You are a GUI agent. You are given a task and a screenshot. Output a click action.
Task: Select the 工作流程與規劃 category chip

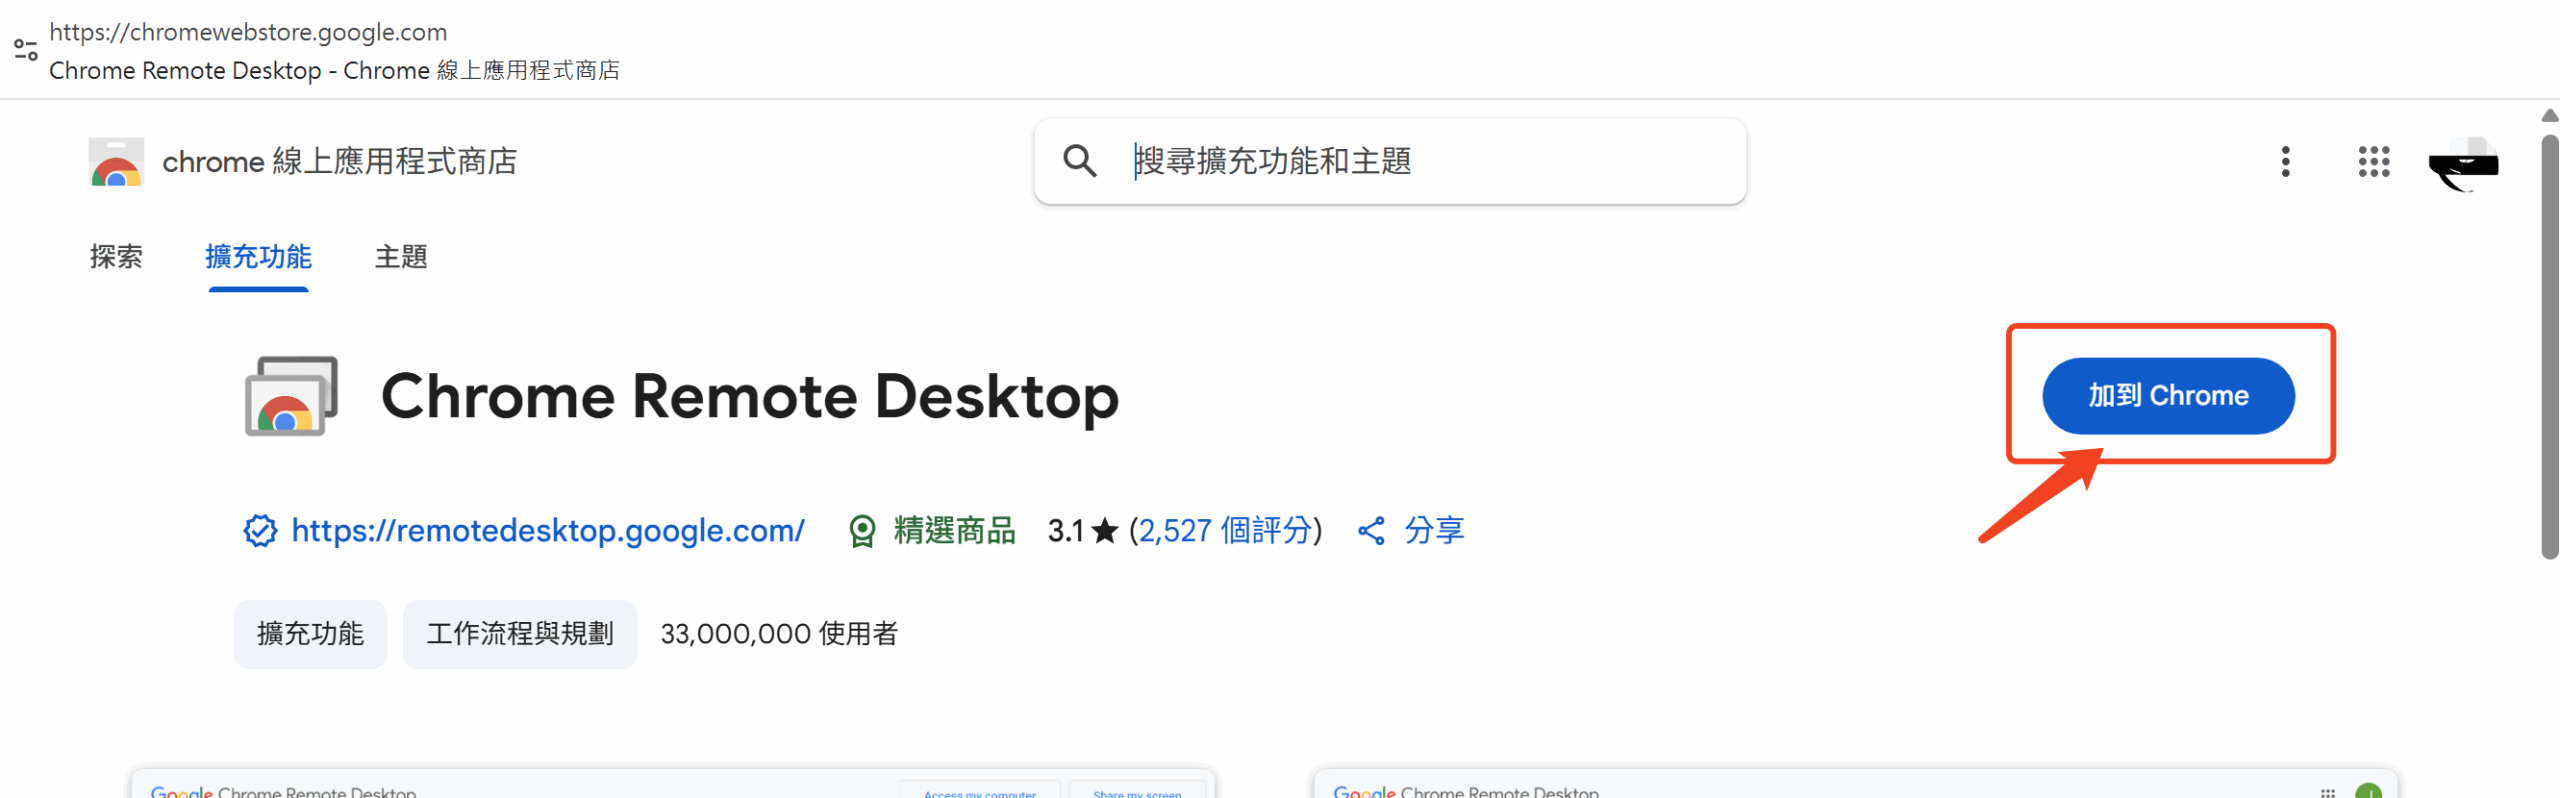(520, 634)
